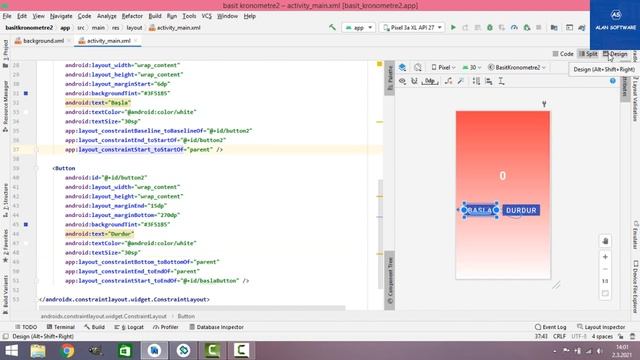The image size is (640, 360).
Task: Open the Refactor menu
Action: click(132, 16)
